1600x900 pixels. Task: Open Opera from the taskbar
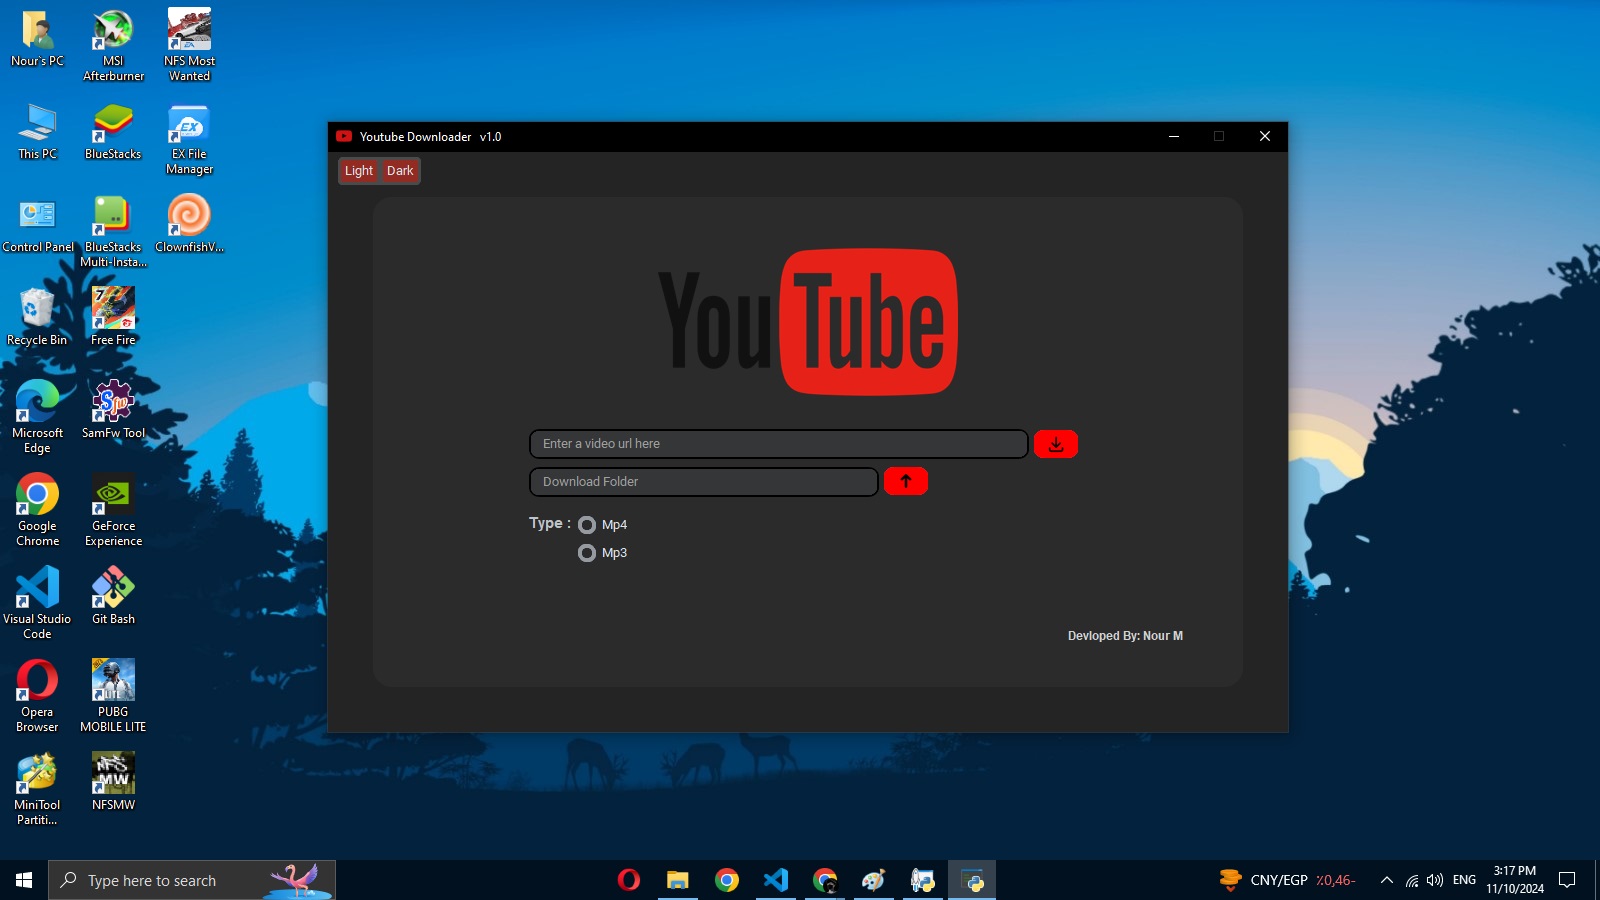pyautogui.click(x=629, y=880)
